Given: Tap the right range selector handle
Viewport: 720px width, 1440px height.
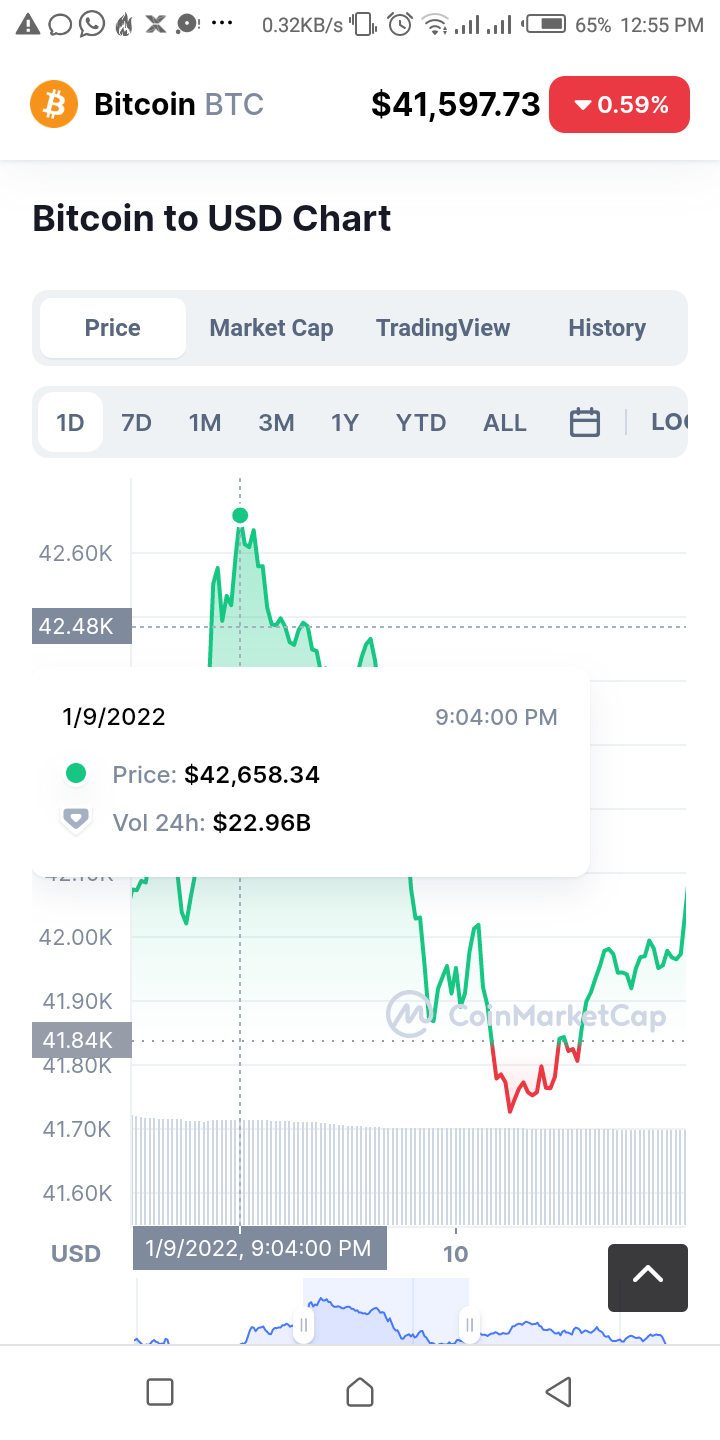Looking at the screenshot, I should (469, 1326).
